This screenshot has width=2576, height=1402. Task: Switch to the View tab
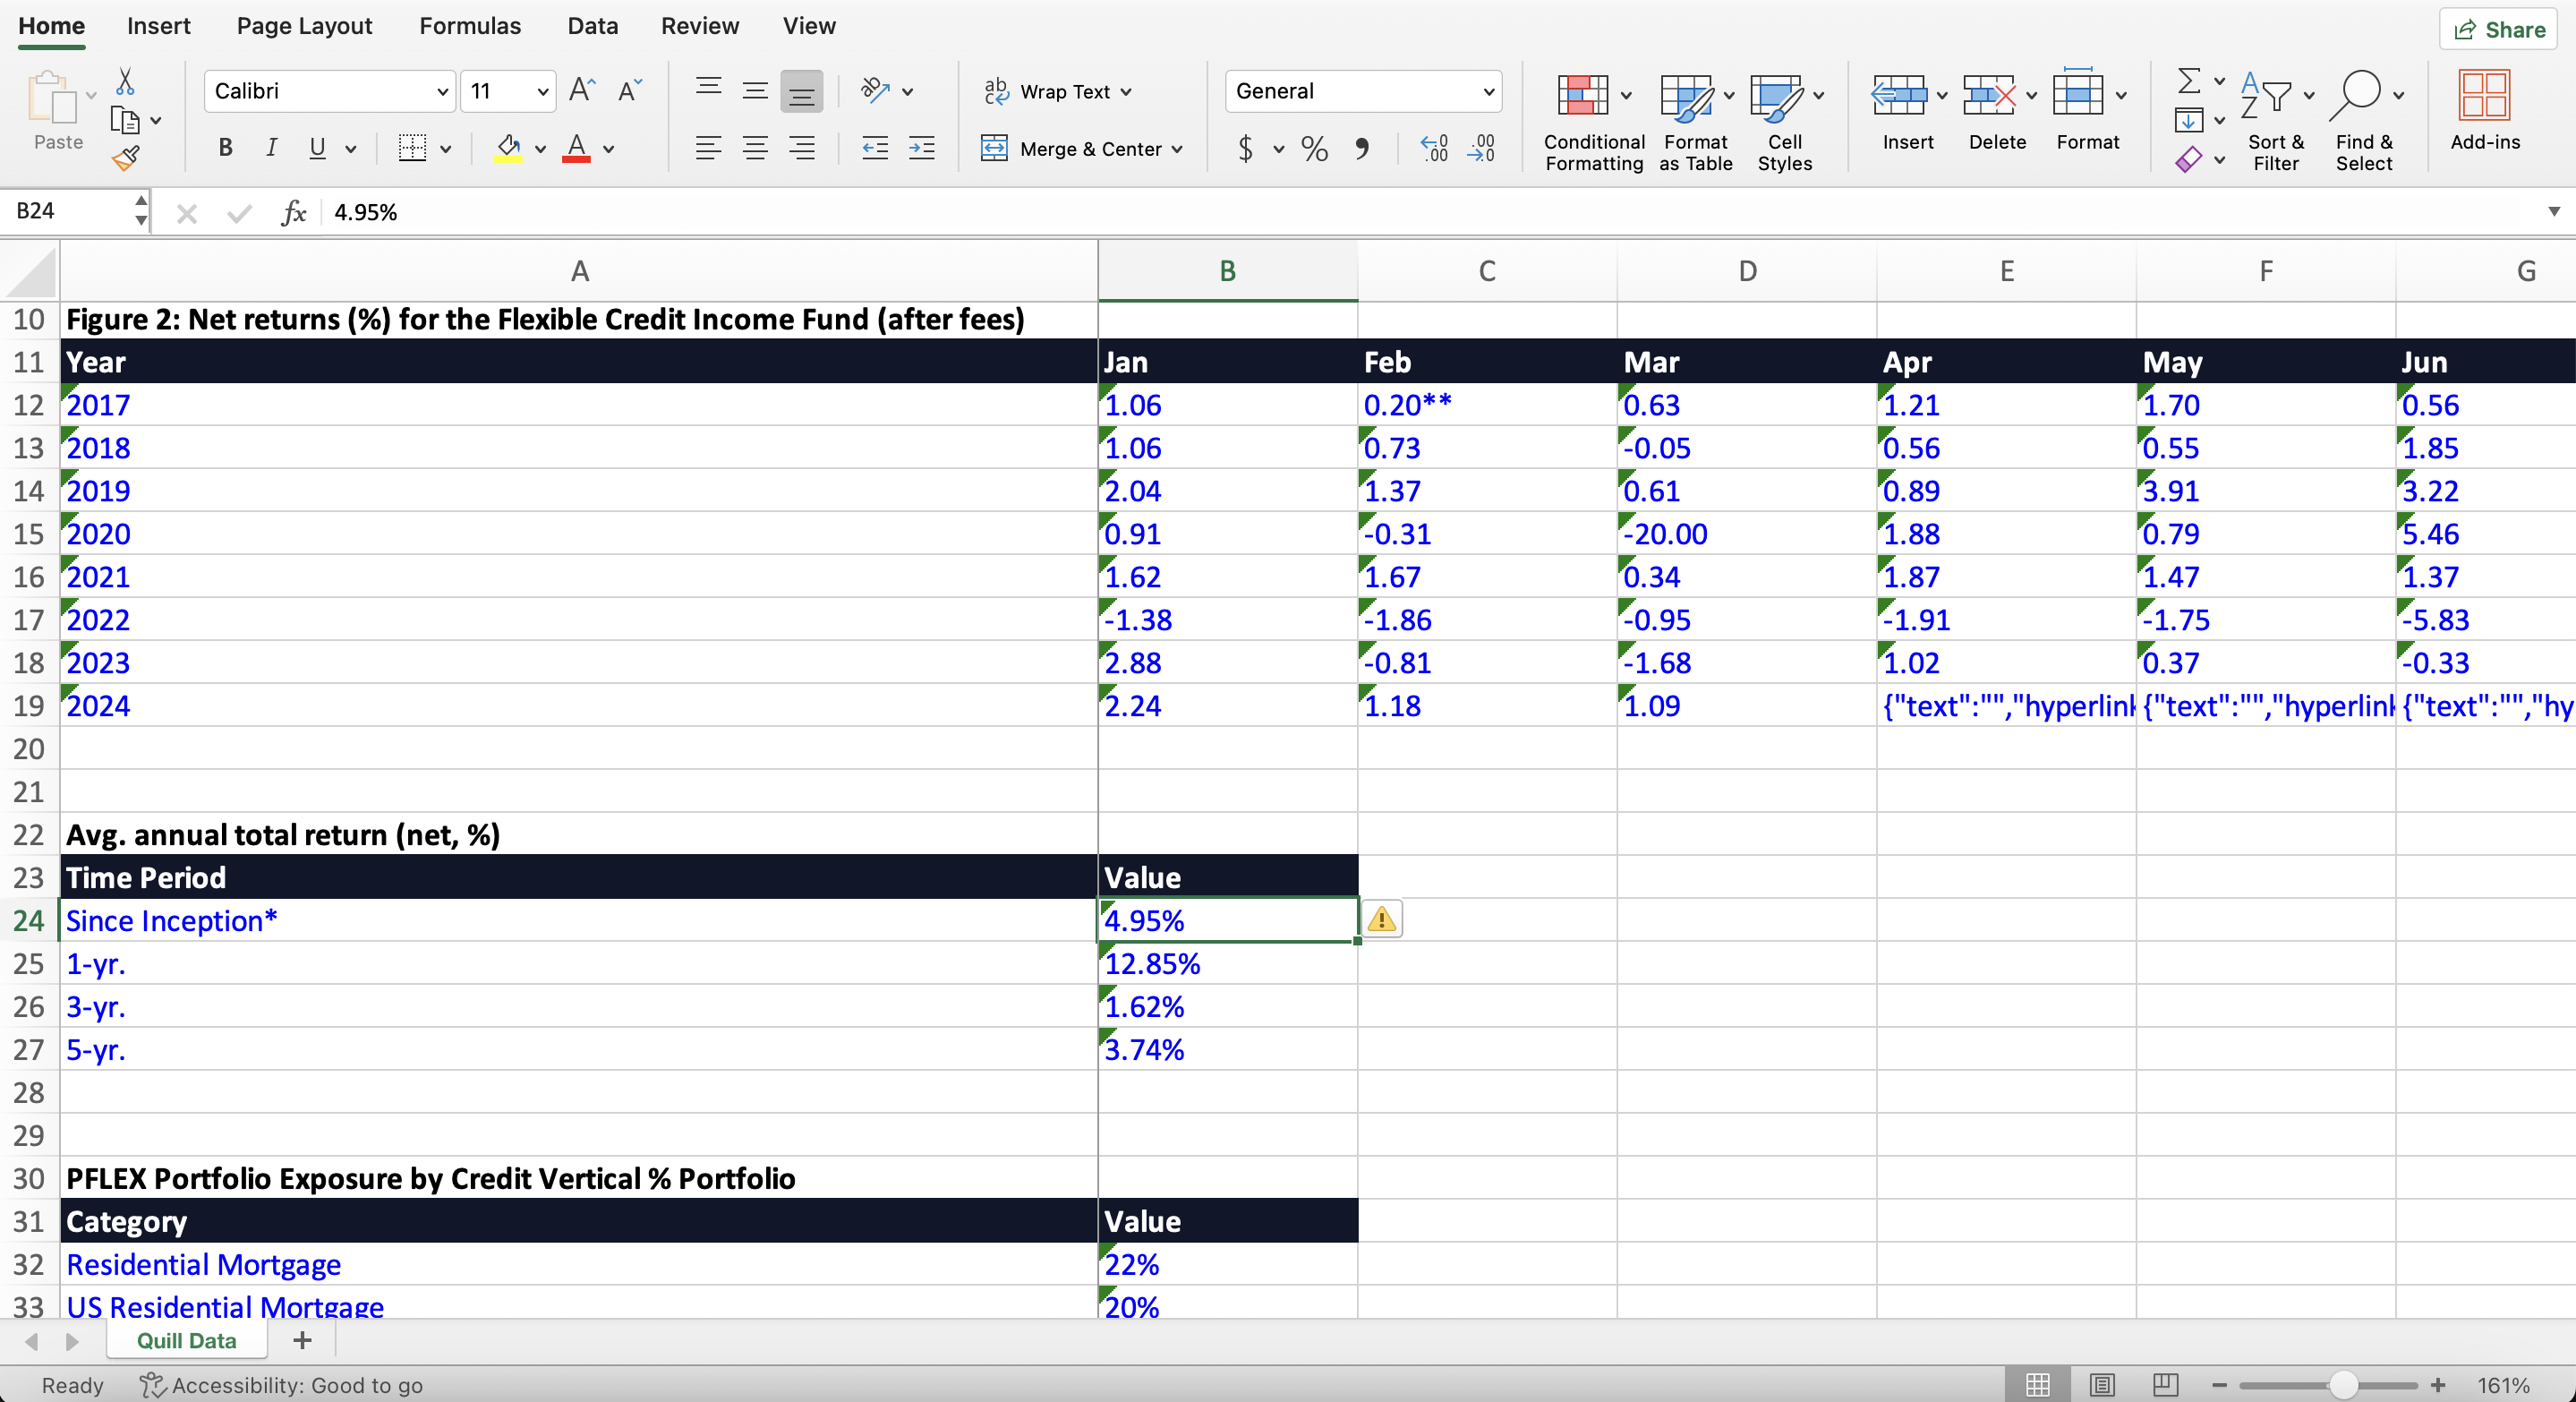808,26
